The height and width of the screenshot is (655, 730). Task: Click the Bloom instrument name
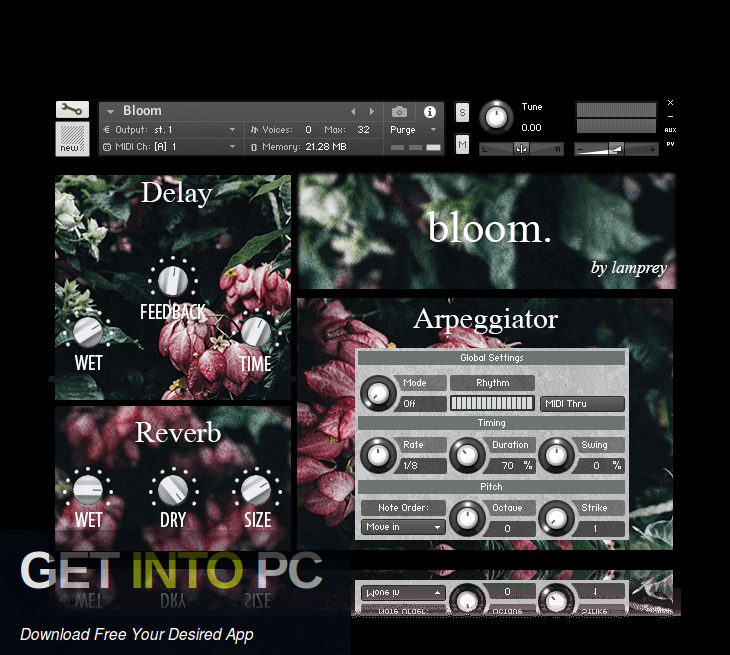pos(142,111)
